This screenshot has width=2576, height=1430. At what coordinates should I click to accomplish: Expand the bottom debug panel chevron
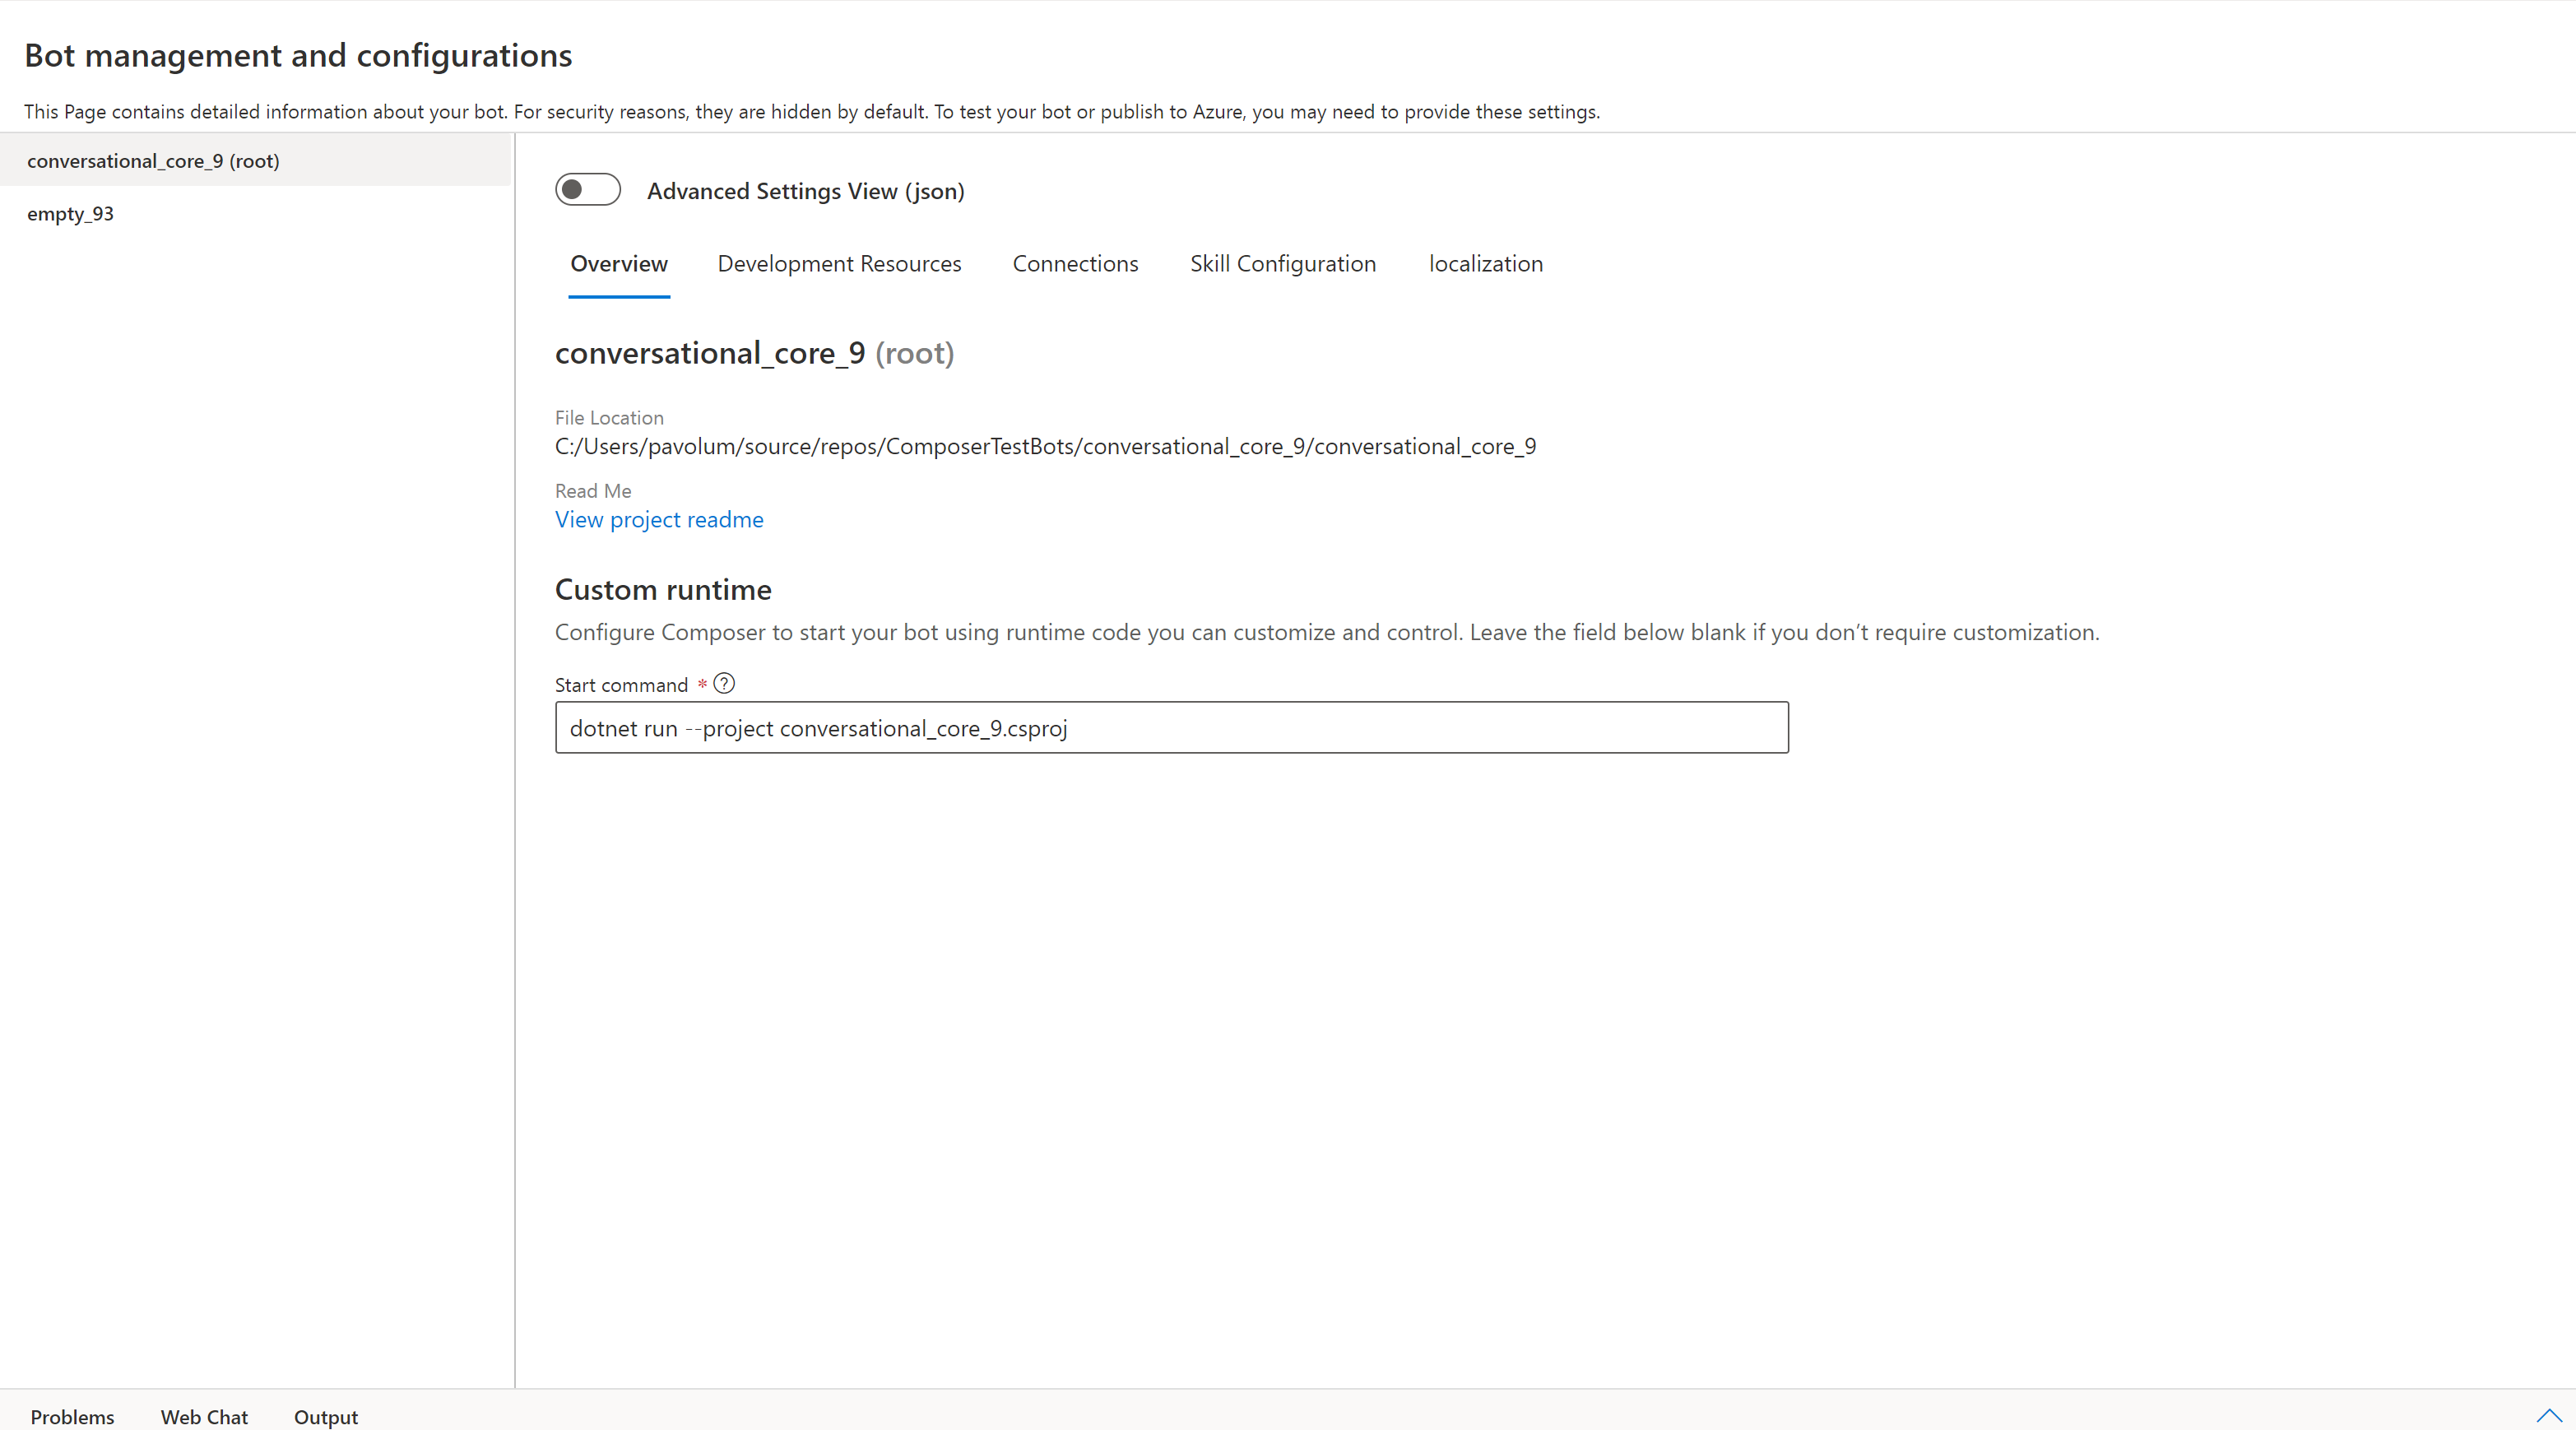point(2548,1415)
